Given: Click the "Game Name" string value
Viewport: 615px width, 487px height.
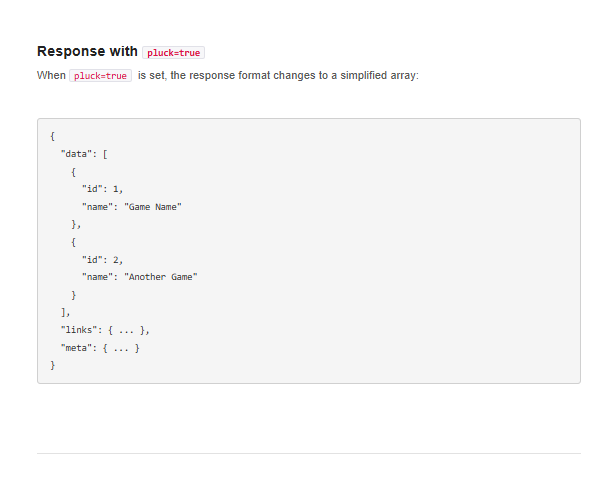Looking at the screenshot, I should pos(153,206).
